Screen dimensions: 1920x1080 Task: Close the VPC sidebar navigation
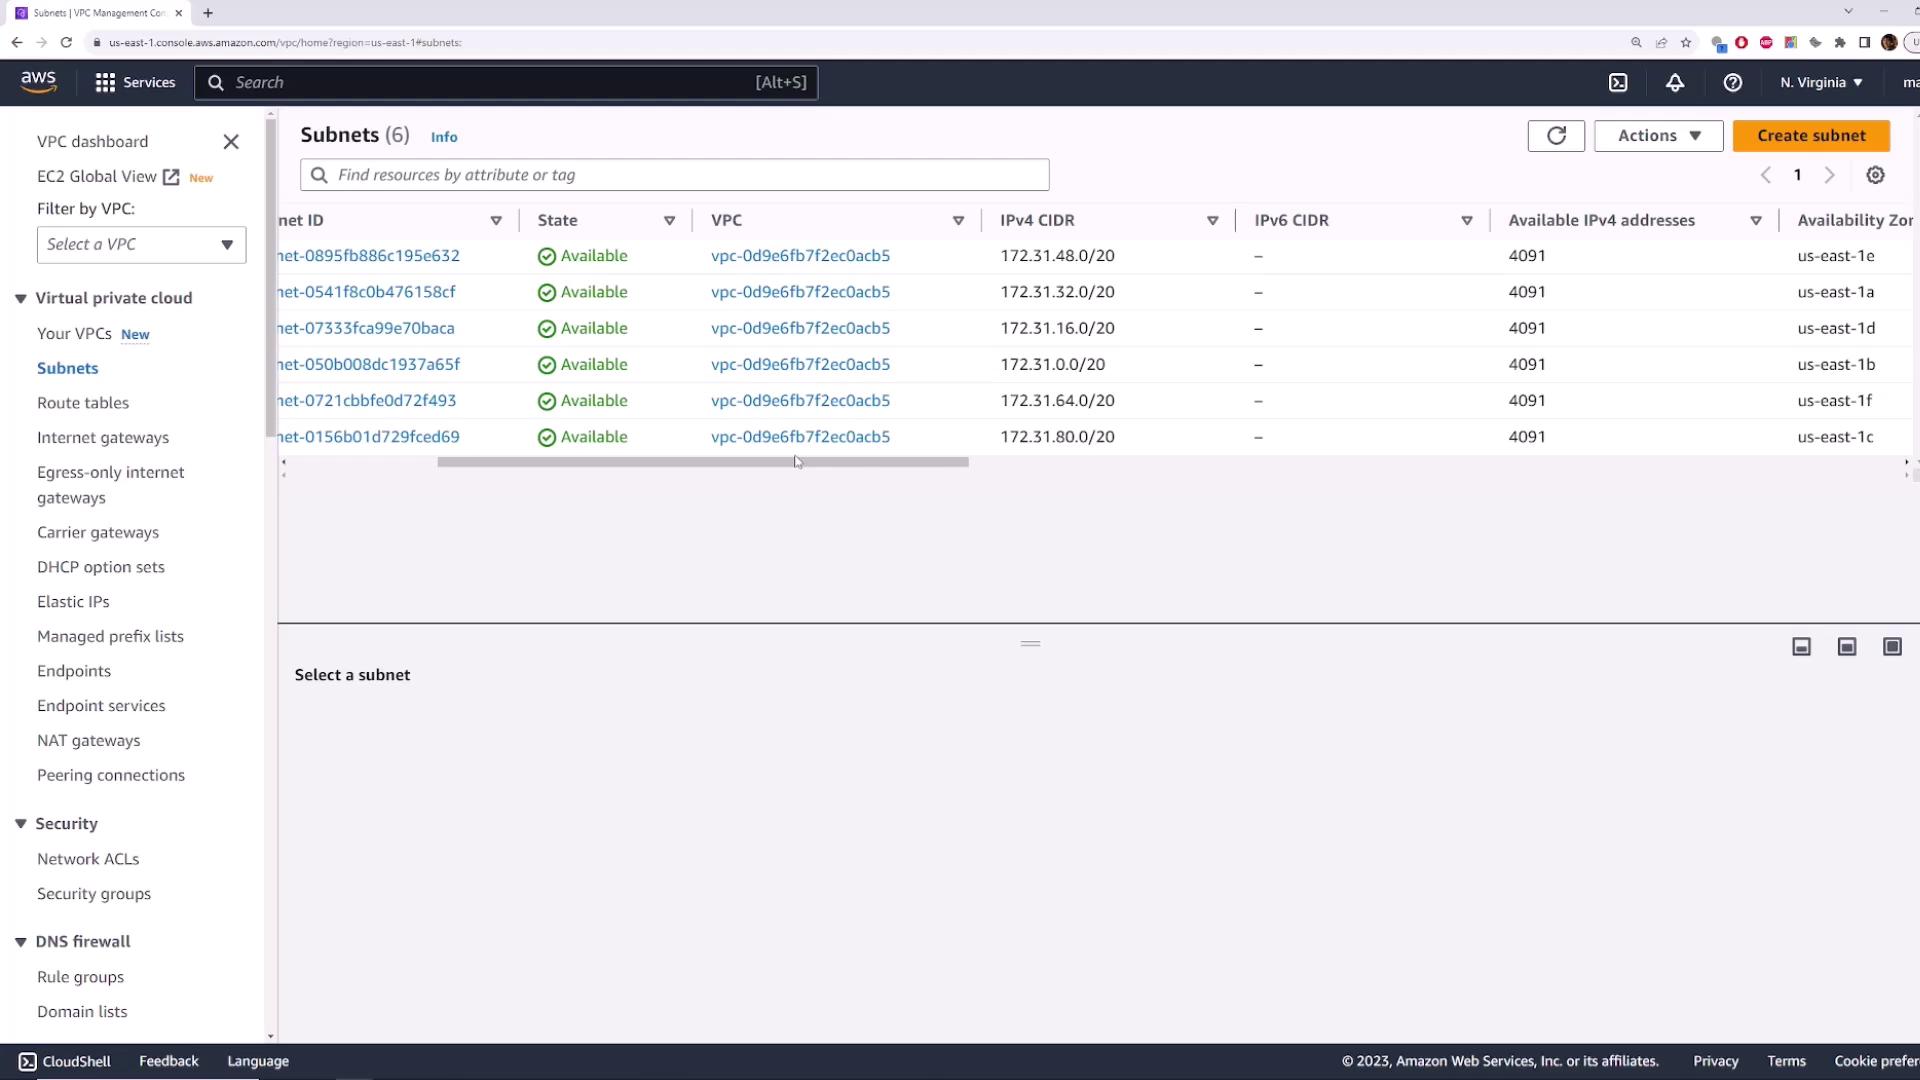[231, 142]
